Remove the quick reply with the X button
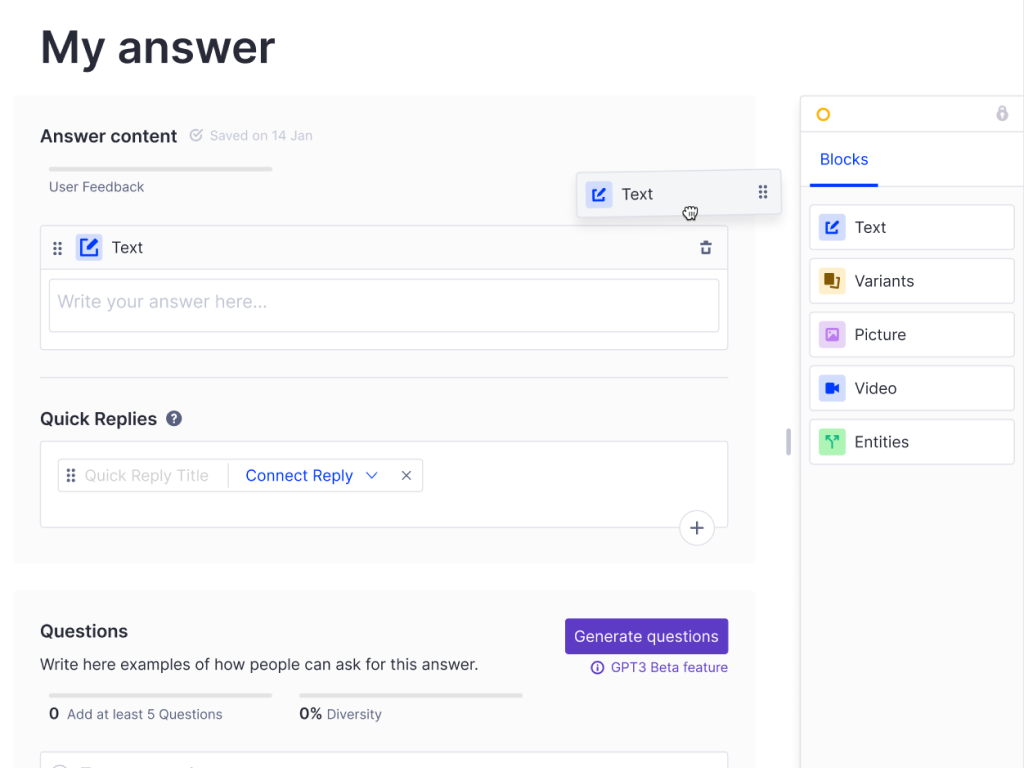 (406, 476)
